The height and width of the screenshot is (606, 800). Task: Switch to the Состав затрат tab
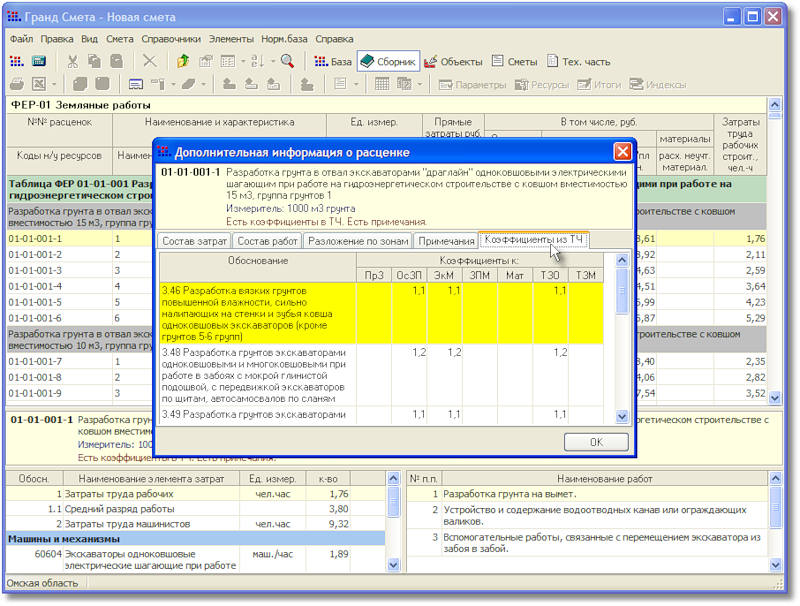click(194, 241)
